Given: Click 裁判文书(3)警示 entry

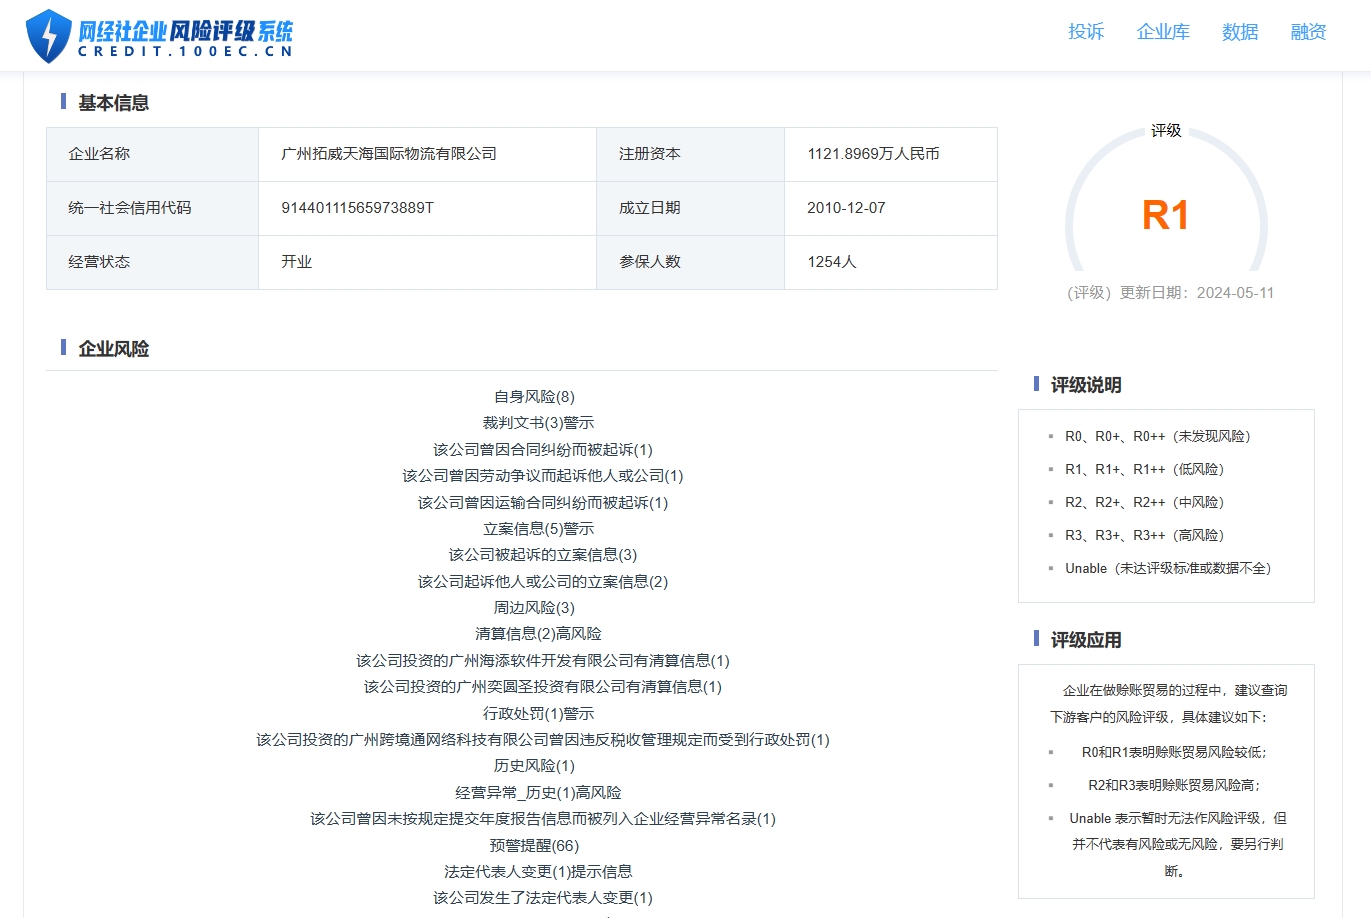Looking at the screenshot, I should [x=538, y=423].
